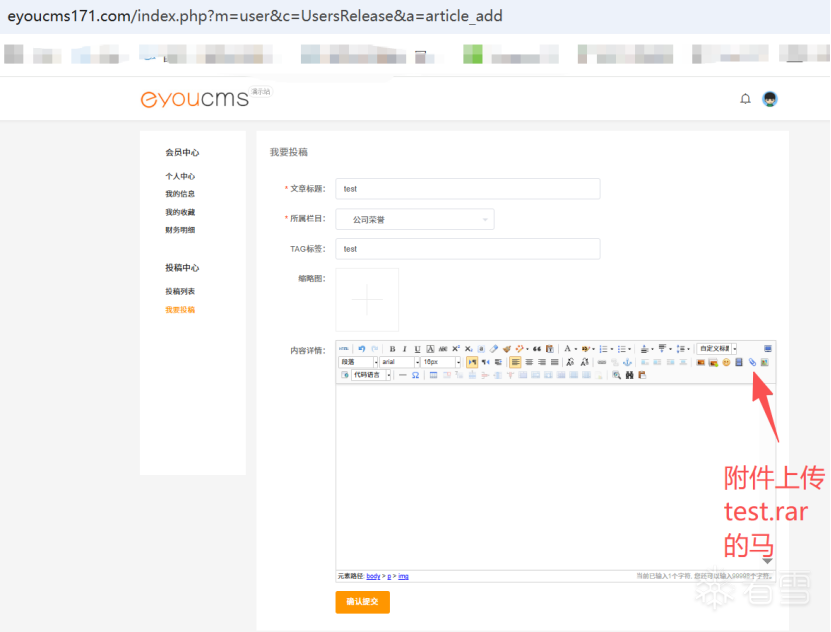This screenshot has height=632, width=831.
Task: Click the 确认提交 submit button
Action: click(x=363, y=602)
